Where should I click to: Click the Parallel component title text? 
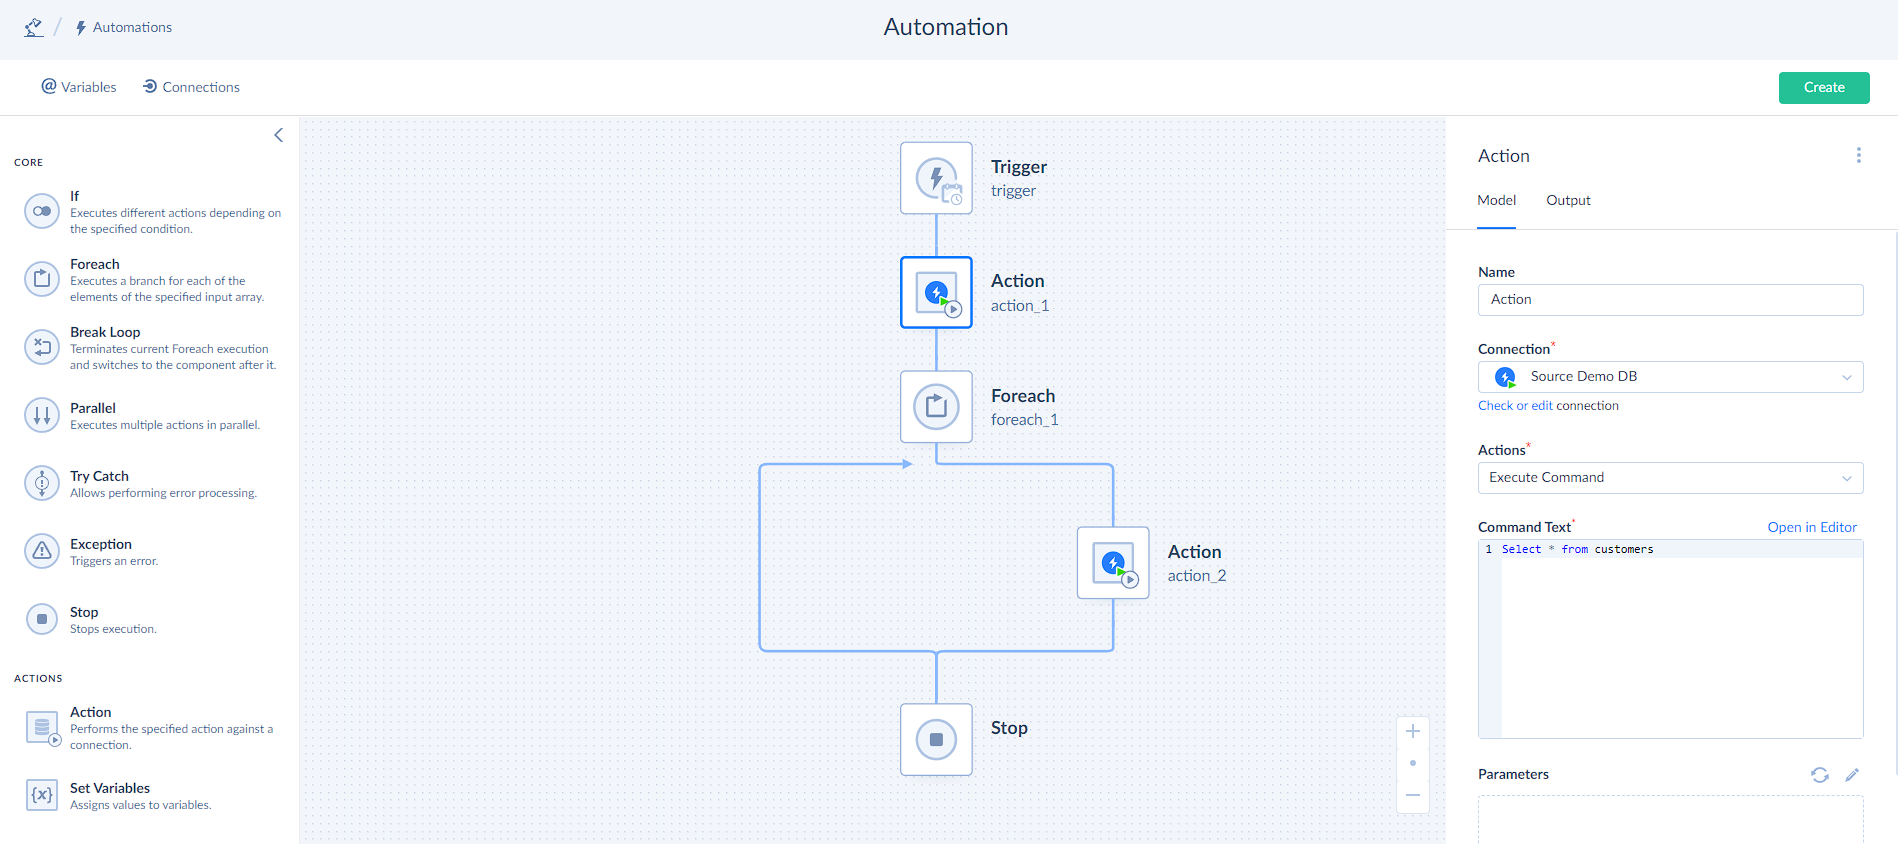(x=93, y=408)
